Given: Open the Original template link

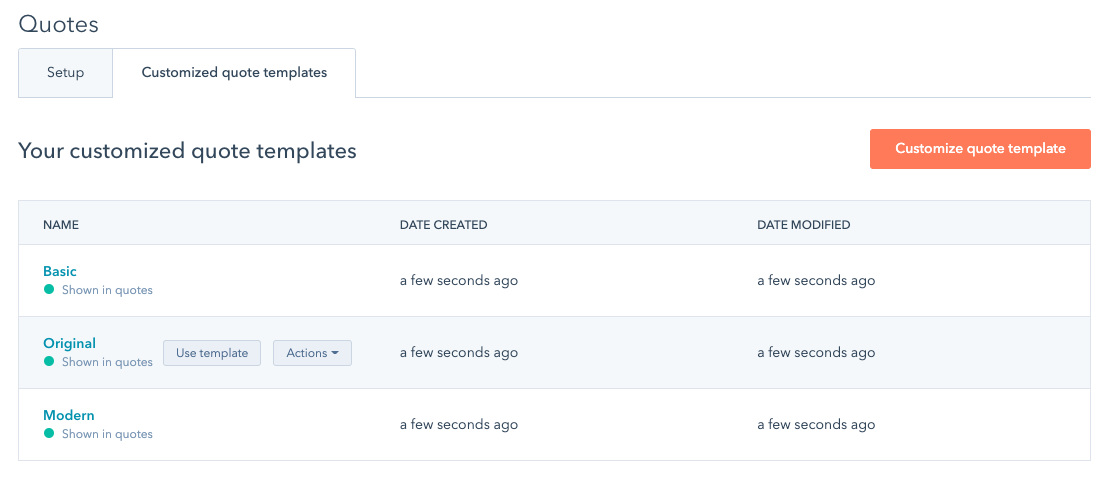Looking at the screenshot, I should point(69,343).
